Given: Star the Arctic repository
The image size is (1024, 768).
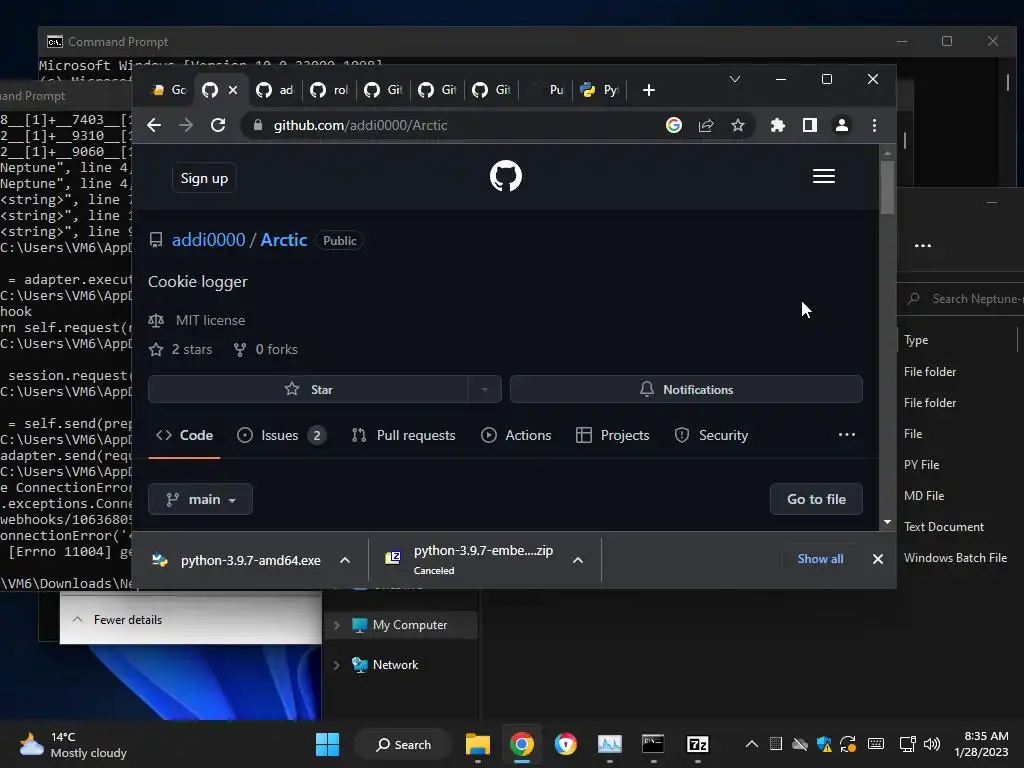Looking at the screenshot, I should click(308, 389).
